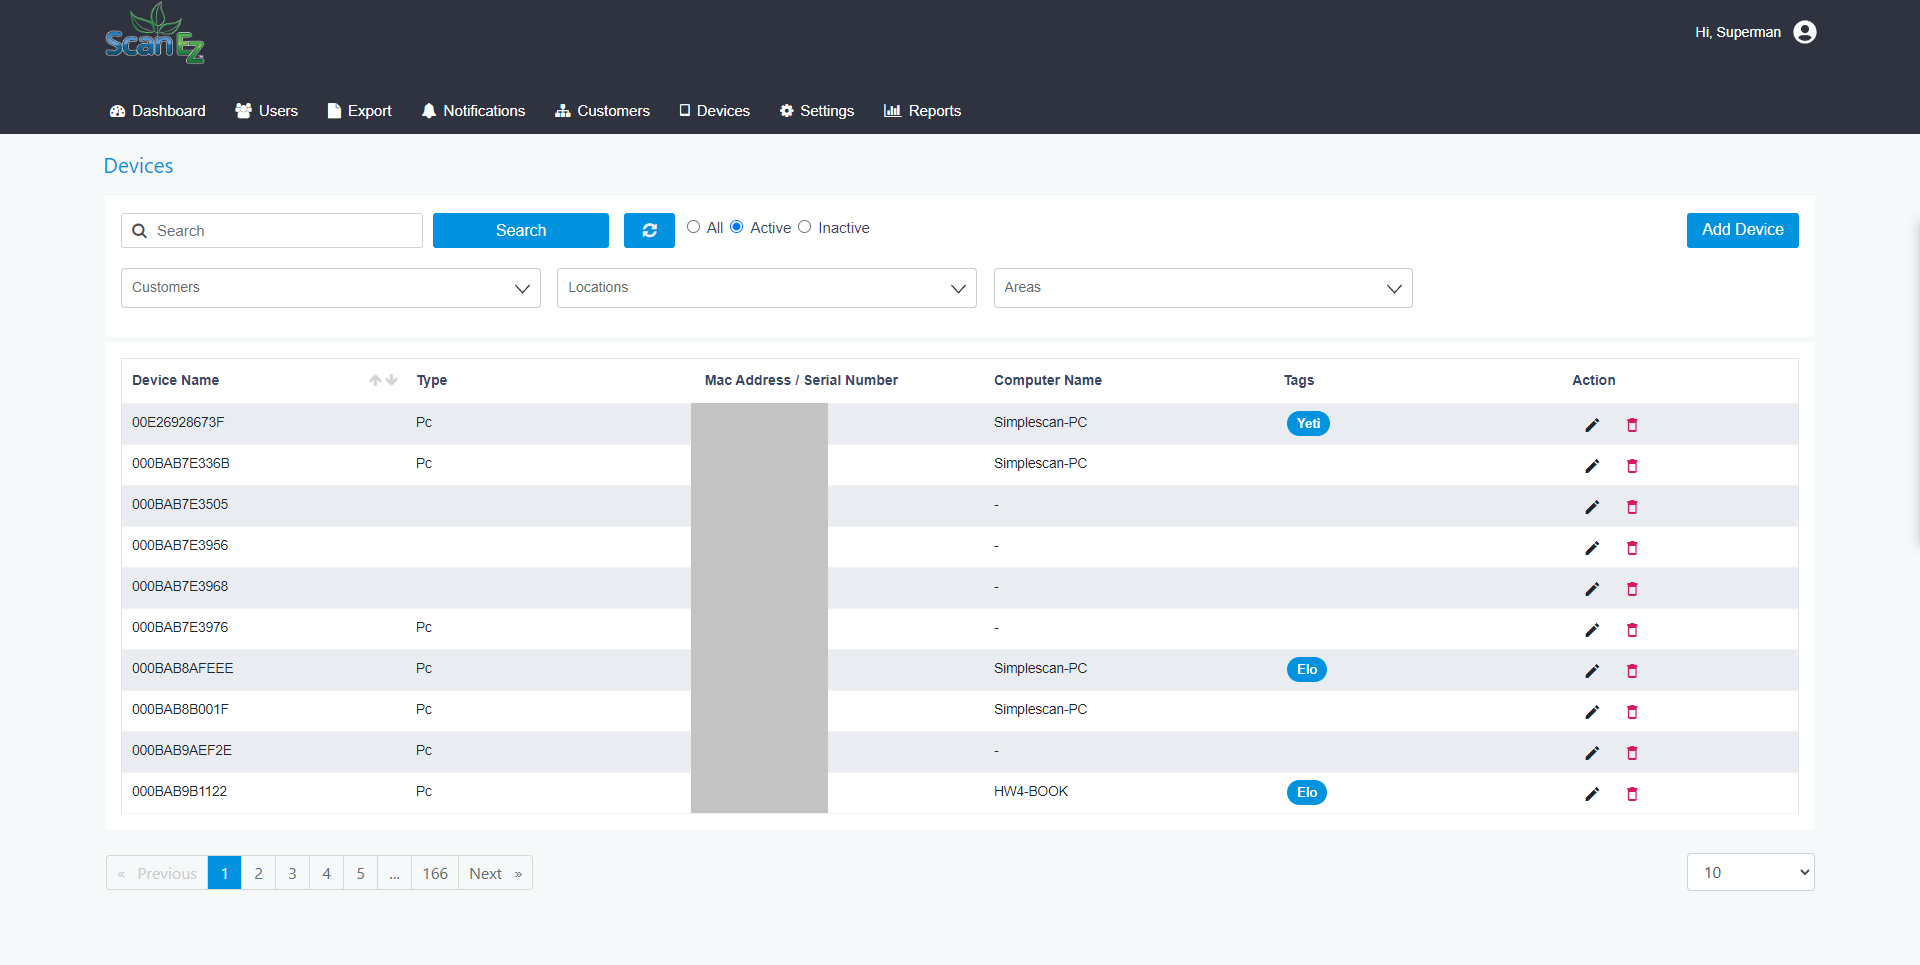
Task: Click the Yeti tag badge
Action: click(x=1308, y=424)
